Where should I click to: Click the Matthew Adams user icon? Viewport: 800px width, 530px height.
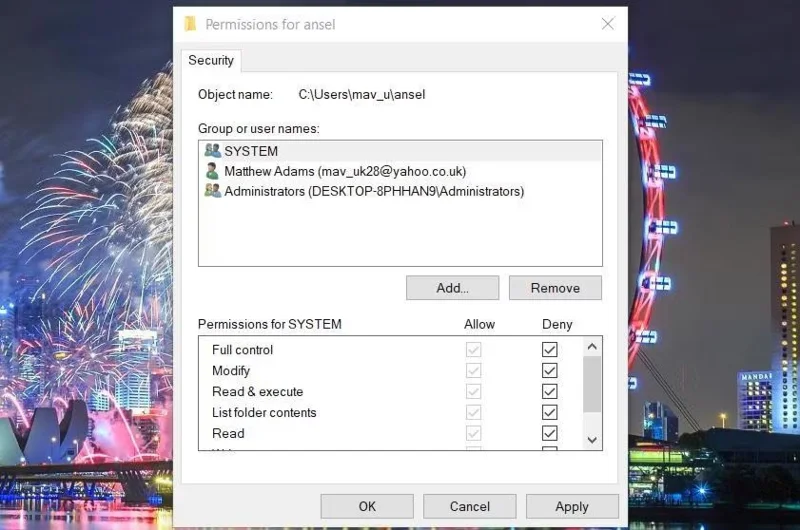pyautogui.click(x=212, y=170)
